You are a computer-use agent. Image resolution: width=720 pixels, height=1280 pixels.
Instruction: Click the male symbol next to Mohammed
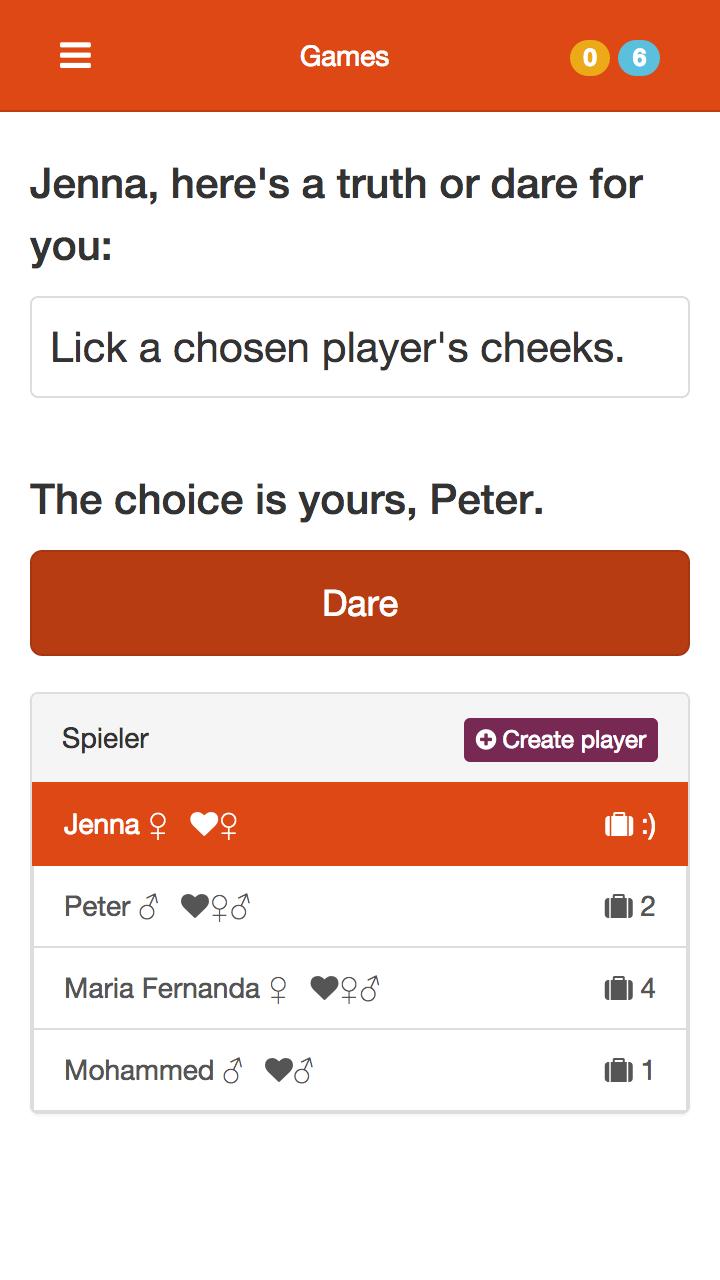231,1070
